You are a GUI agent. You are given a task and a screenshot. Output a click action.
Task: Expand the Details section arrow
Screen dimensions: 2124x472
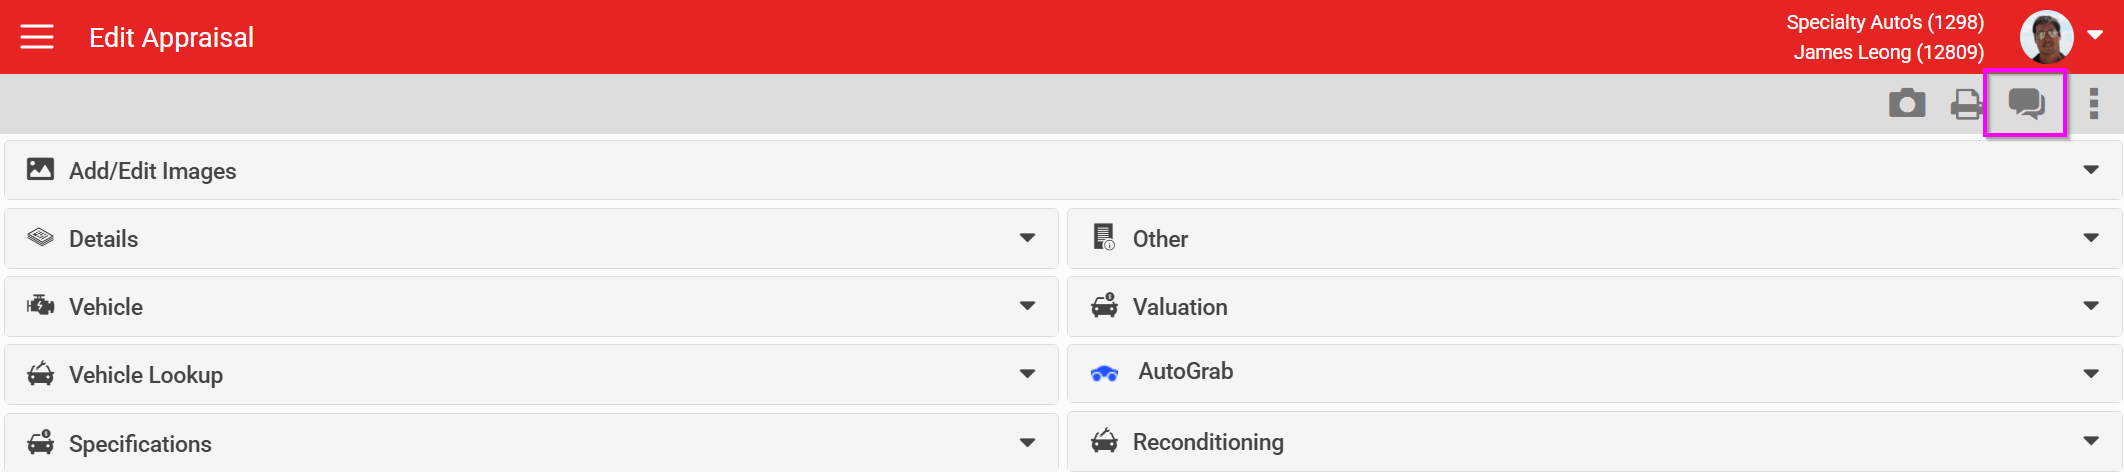pyautogui.click(x=1027, y=238)
